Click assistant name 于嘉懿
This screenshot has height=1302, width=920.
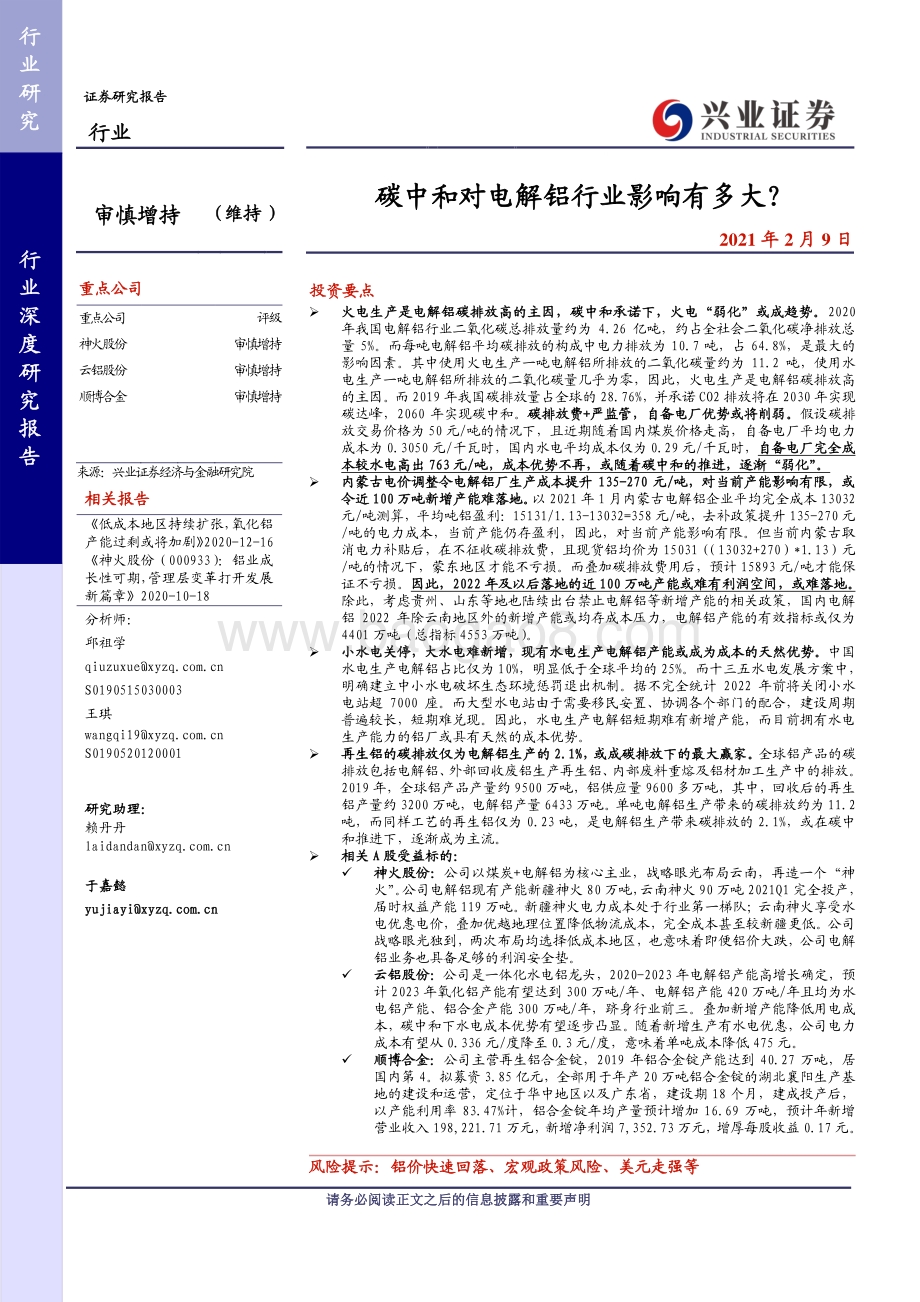(x=105, y=886)
